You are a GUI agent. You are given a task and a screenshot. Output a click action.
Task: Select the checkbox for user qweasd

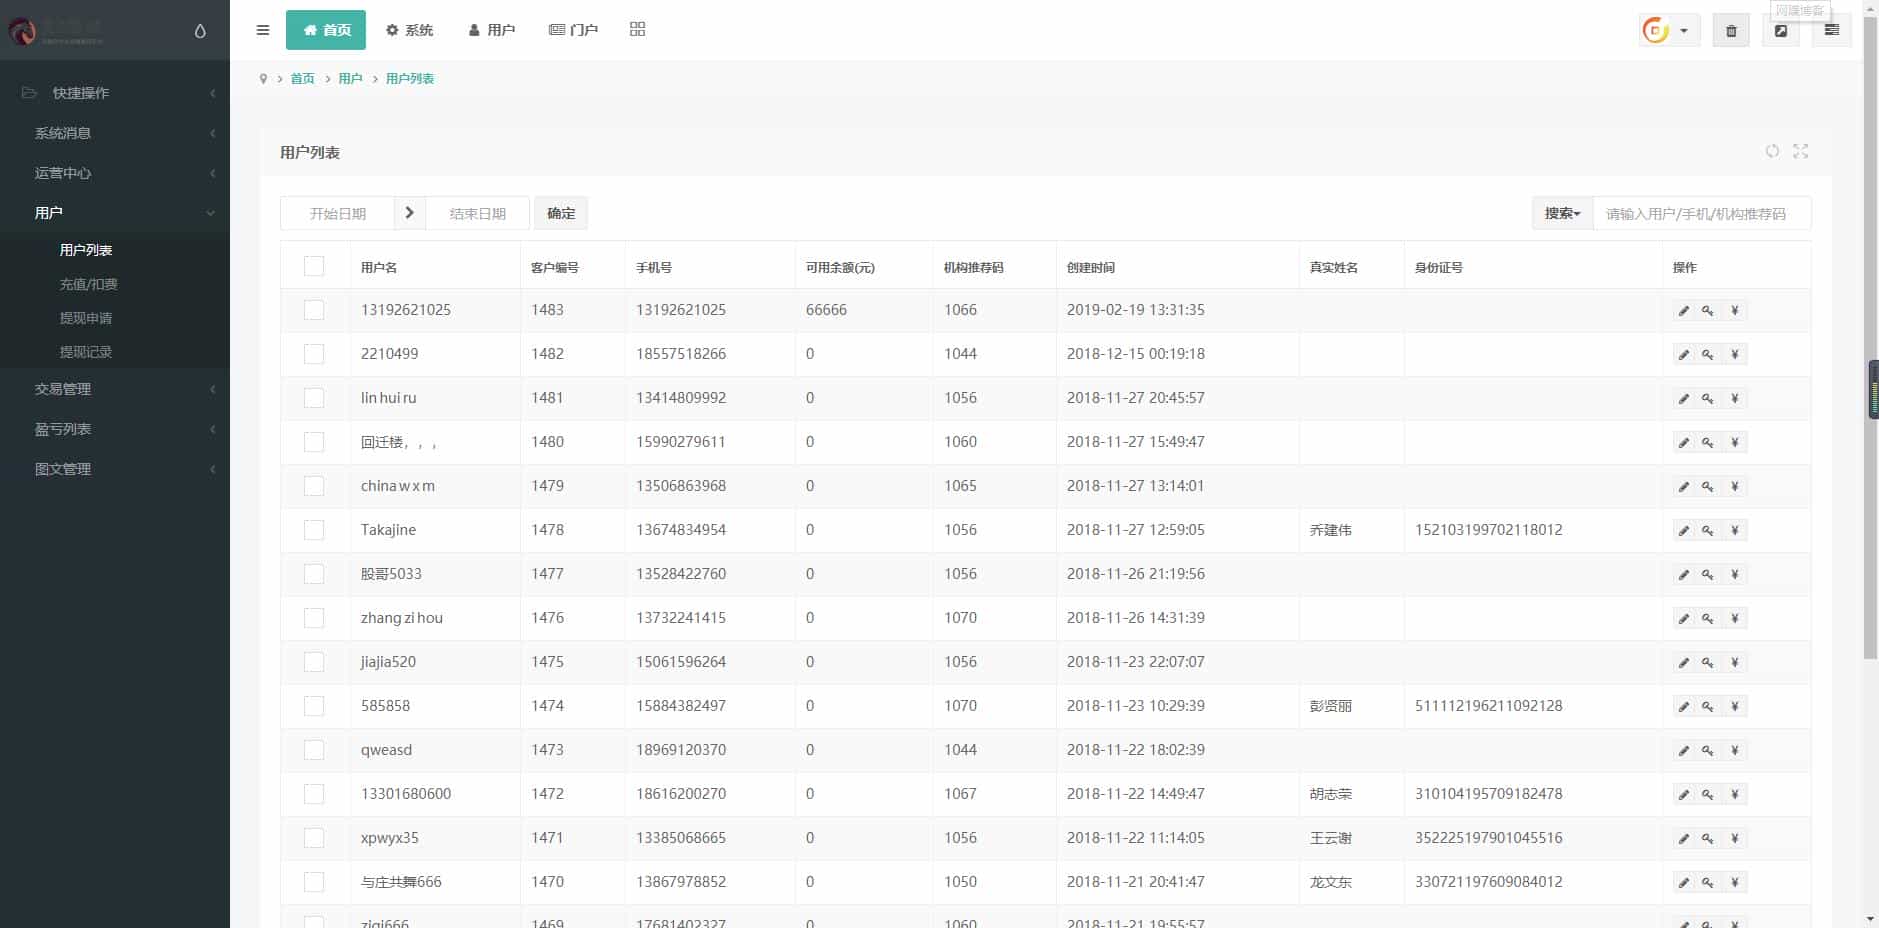pyautogui.click(x=314, y=750)
